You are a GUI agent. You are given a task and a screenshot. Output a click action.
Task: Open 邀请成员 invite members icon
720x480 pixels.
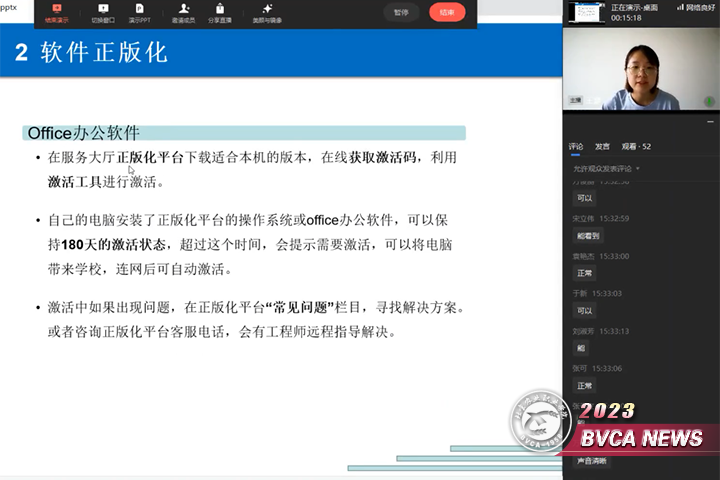tap(183, 12)
